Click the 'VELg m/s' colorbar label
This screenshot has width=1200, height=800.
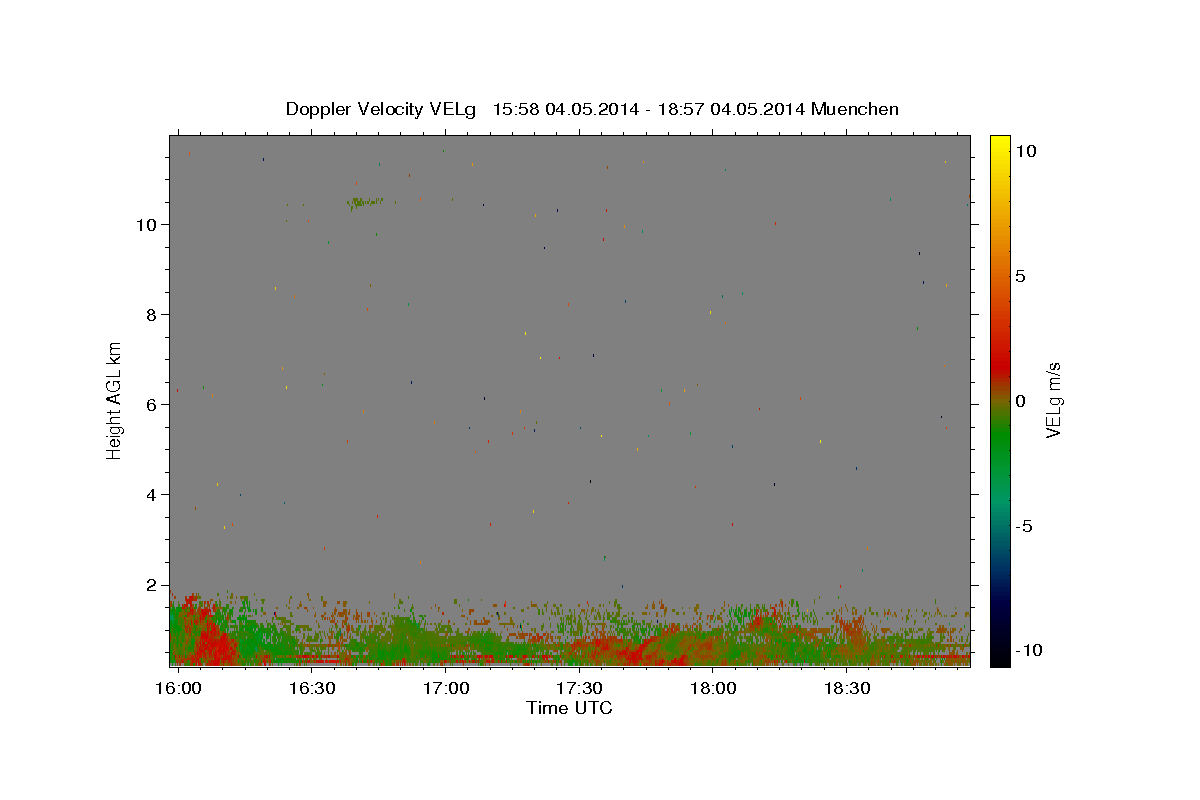1053,400
